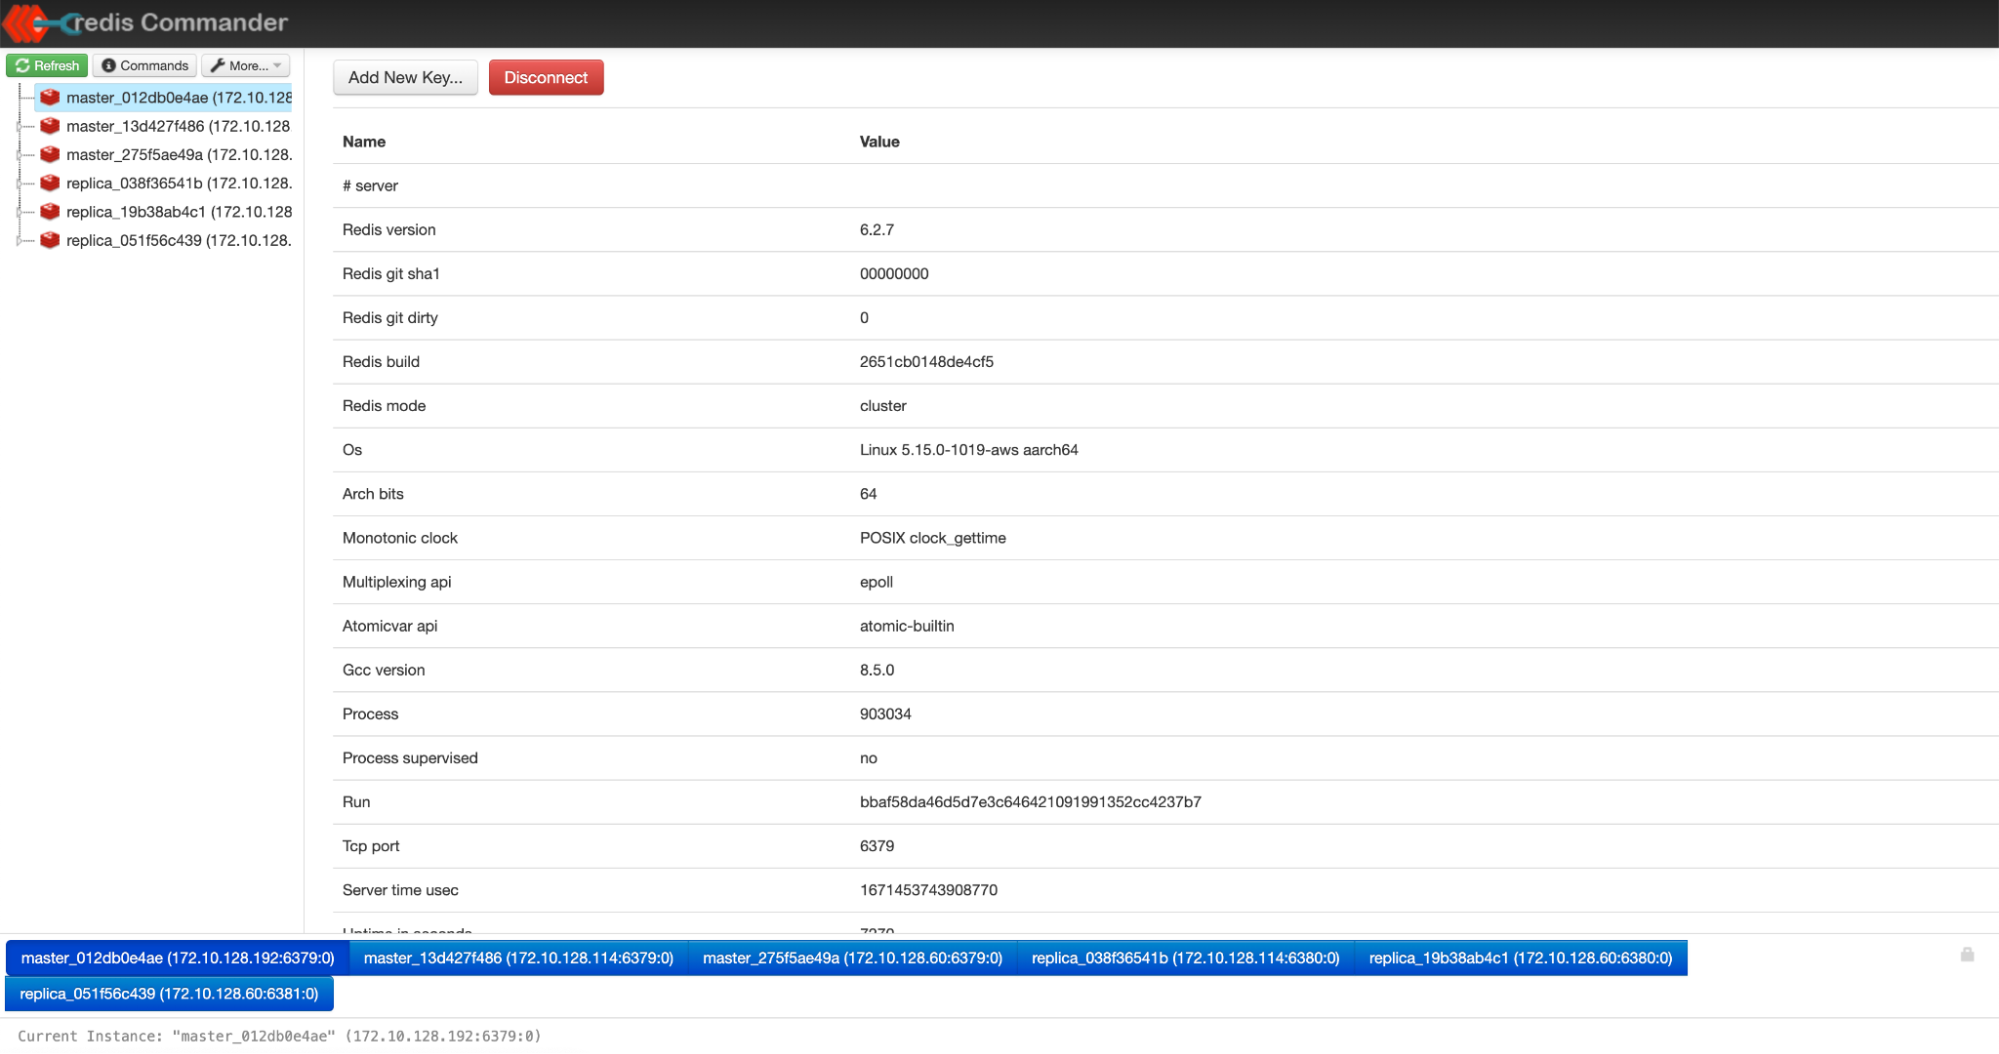Refresh the connection tree
Screen dimensions: 1999x1054
point(47,65)
